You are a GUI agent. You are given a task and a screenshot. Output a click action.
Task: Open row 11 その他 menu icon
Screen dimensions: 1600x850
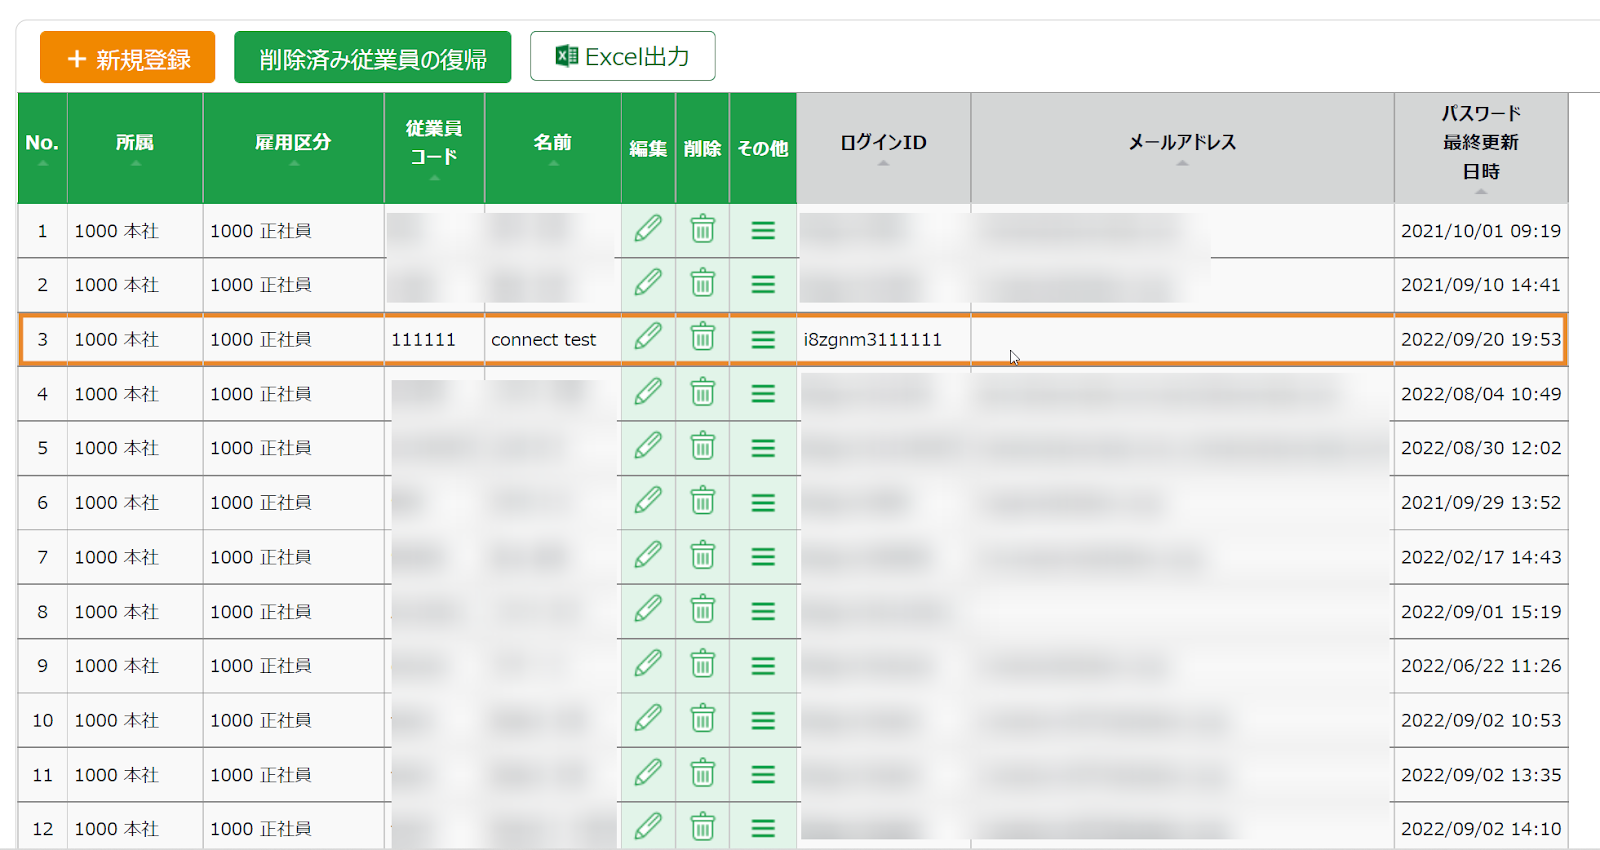pyautogui.click(x=763, y=775)
